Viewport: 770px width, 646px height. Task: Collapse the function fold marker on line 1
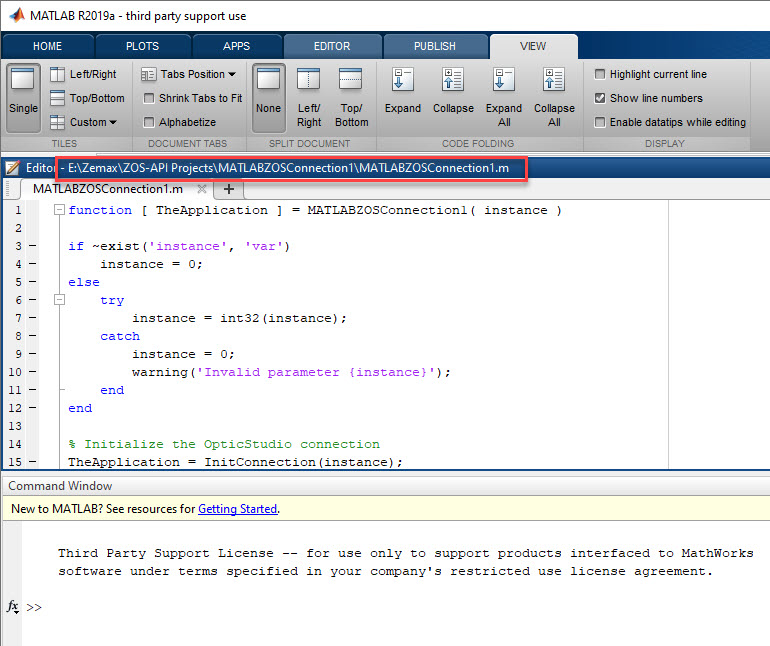(x=59, y=210)
